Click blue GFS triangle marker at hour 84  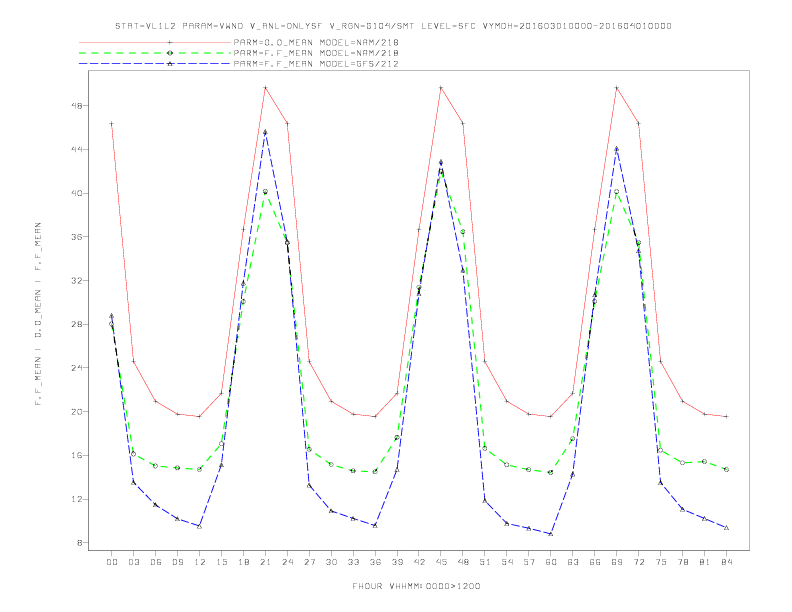pos(726,528)
